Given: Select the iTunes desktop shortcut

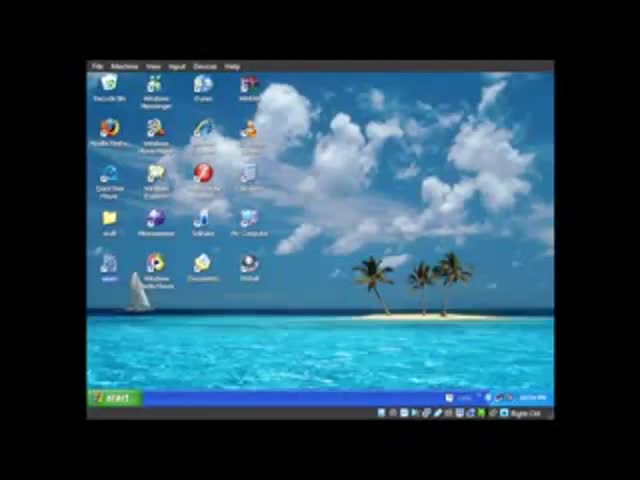Looking at the screenshot, I should 203,85.
